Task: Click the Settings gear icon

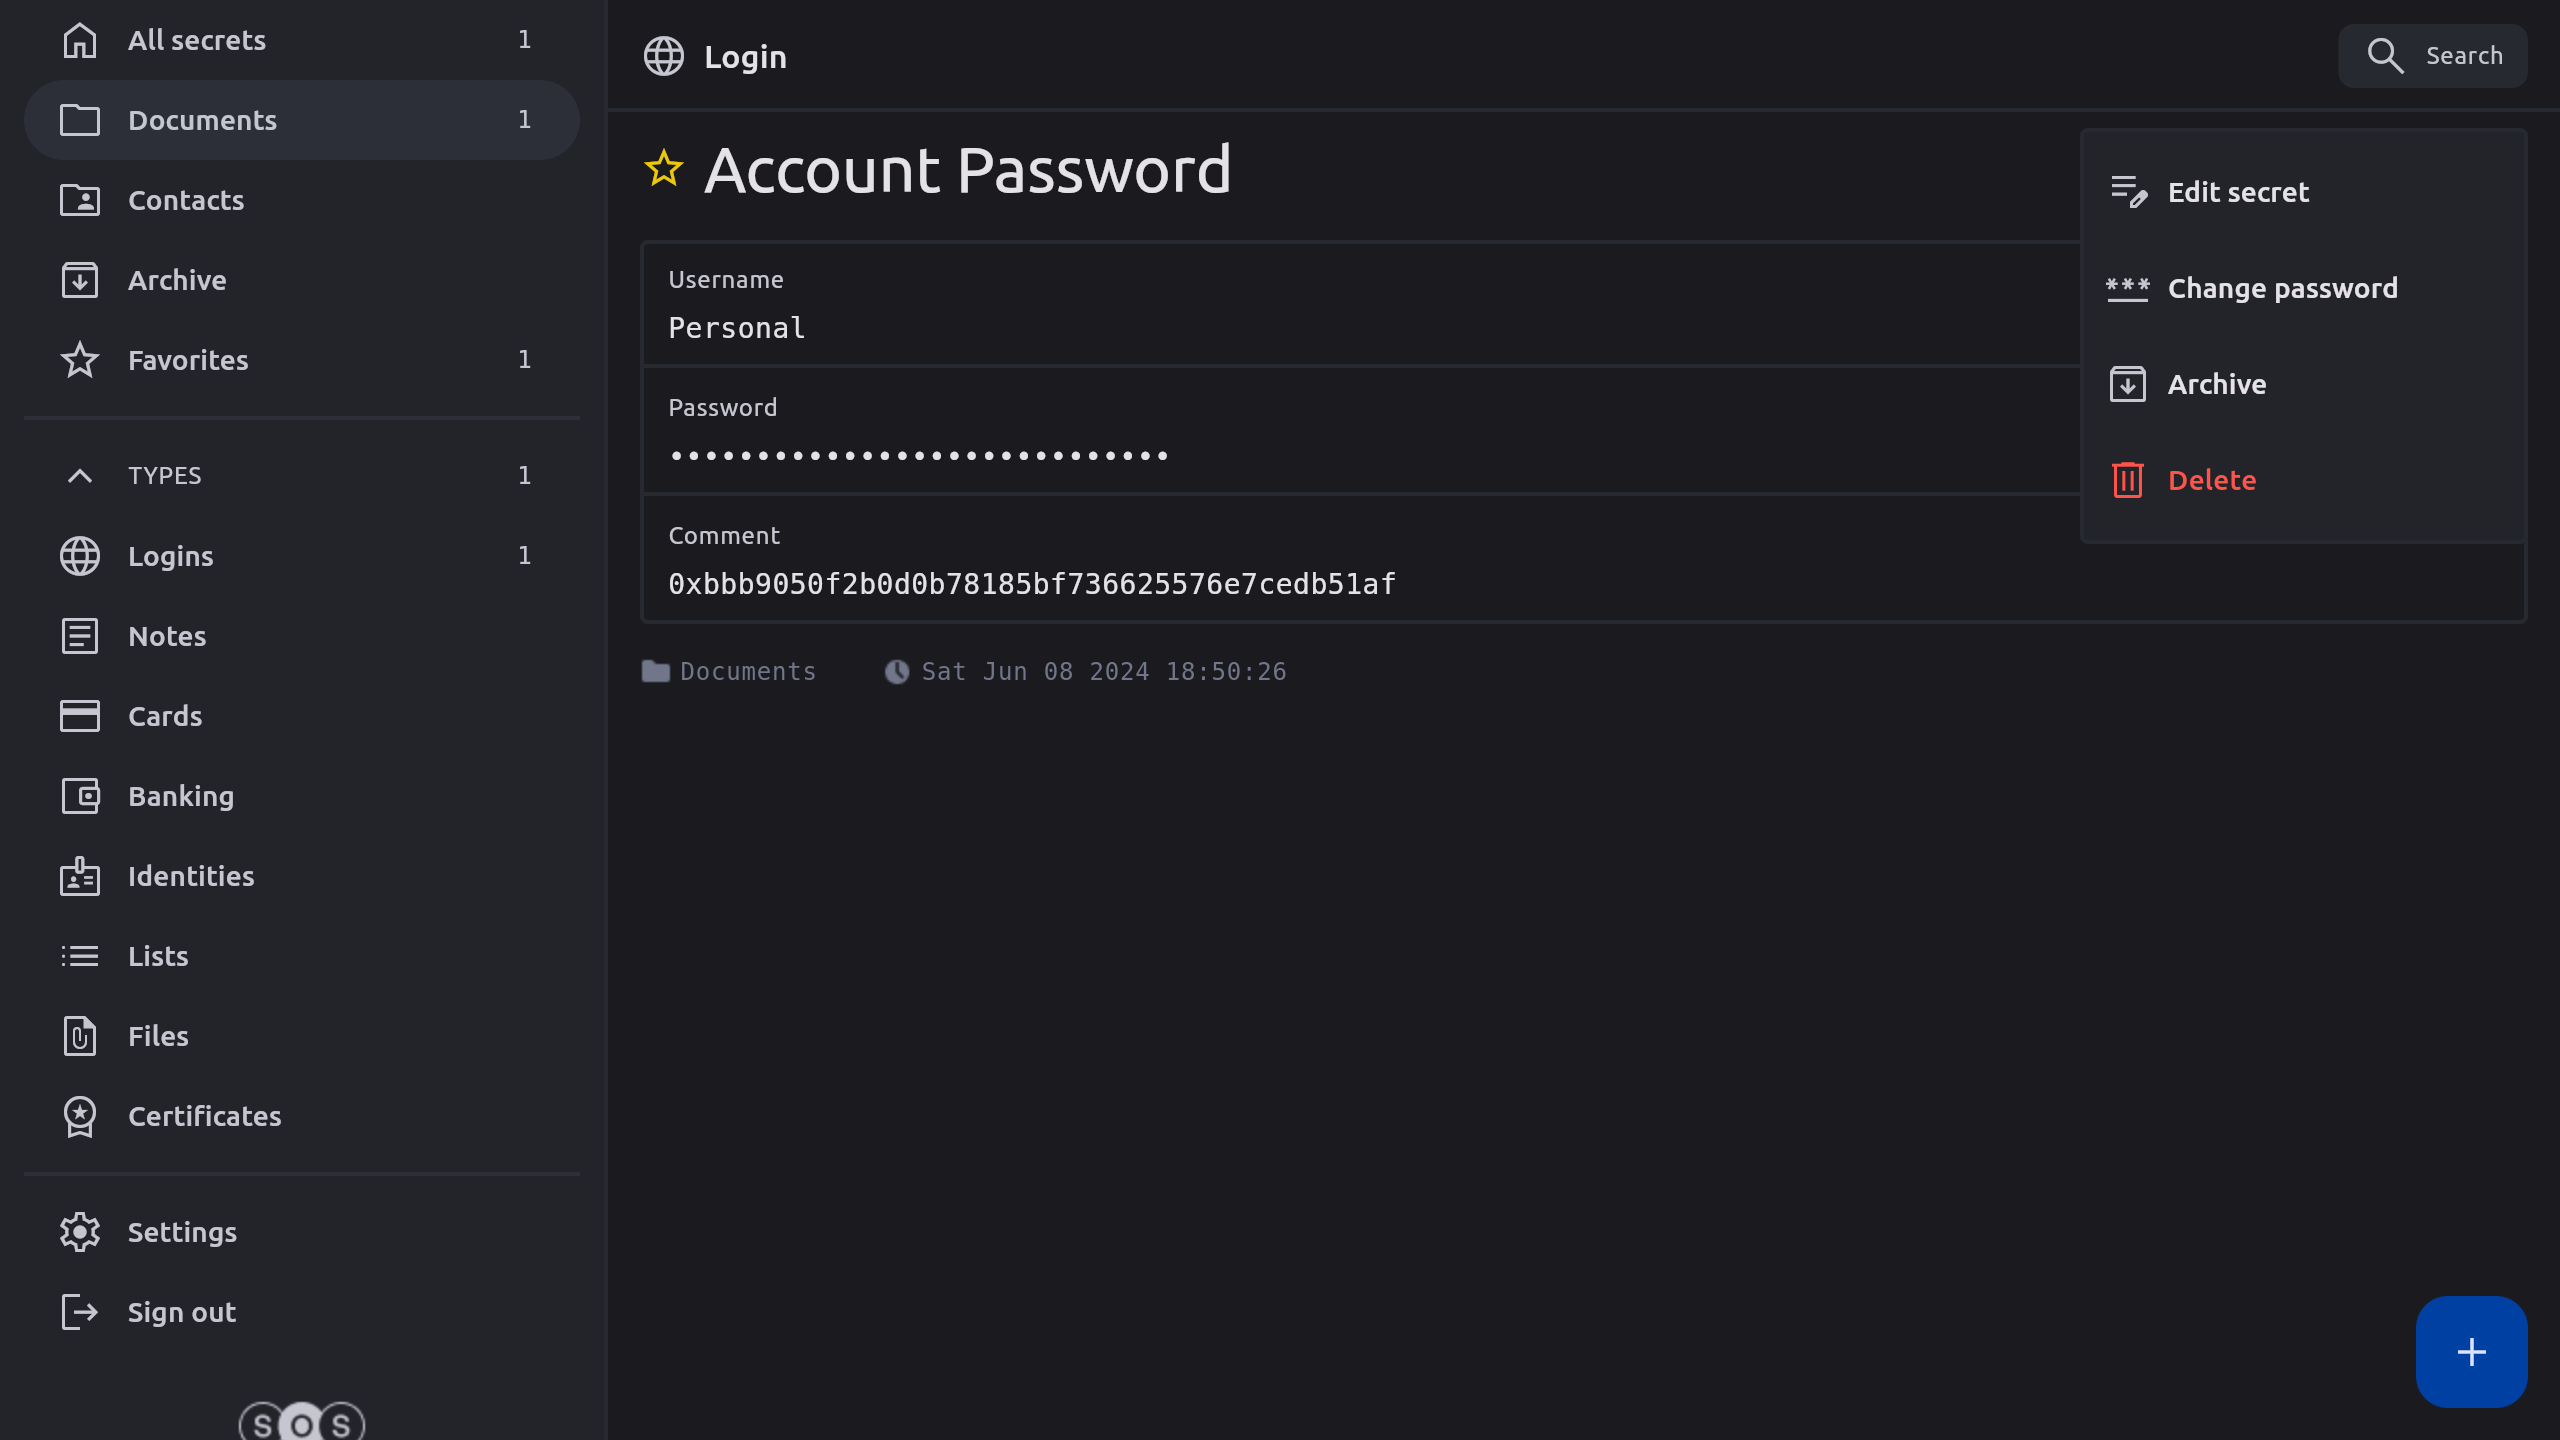Action: [80, 1232]
